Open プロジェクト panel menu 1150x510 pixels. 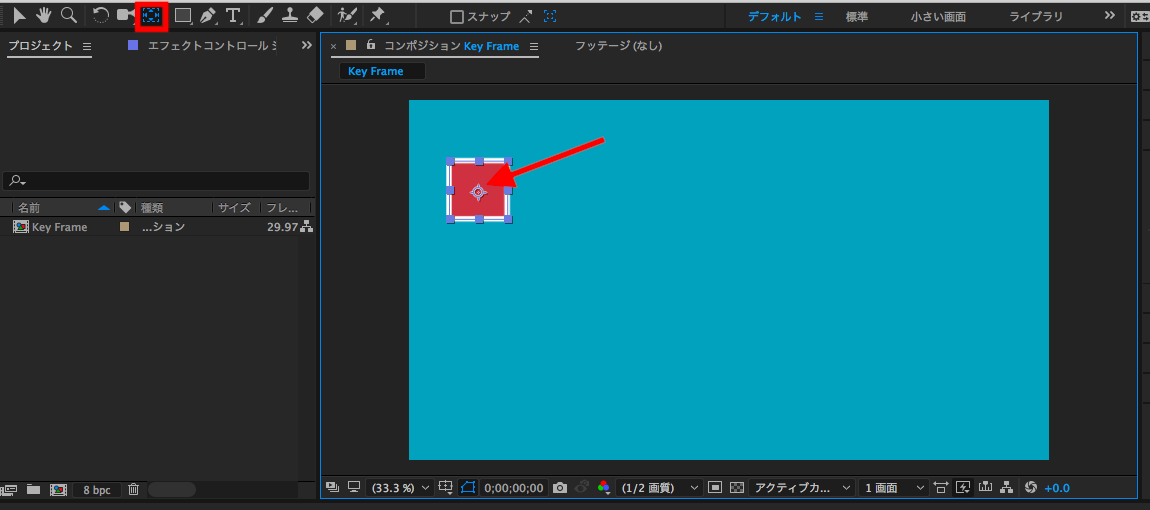click(87, 45)
